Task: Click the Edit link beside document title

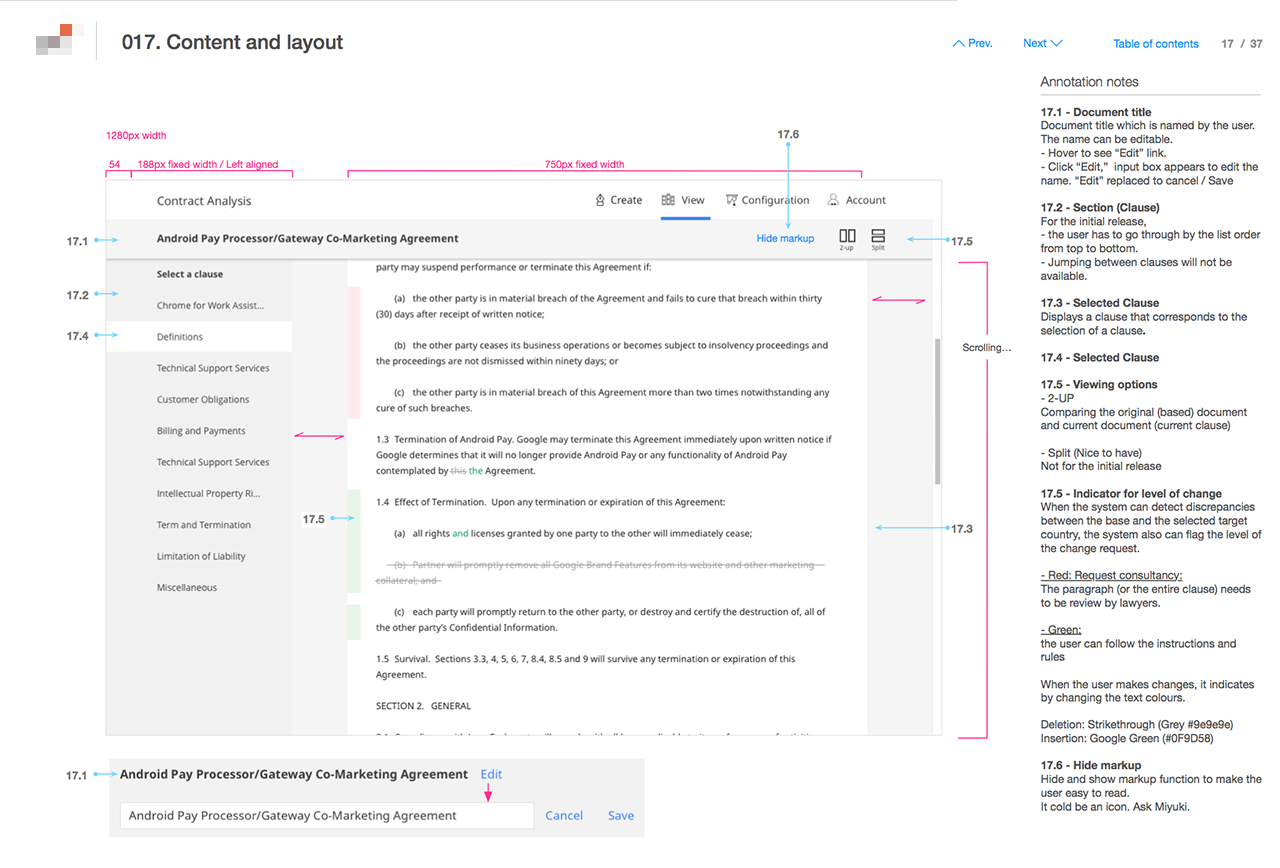Action: [491, 774]
